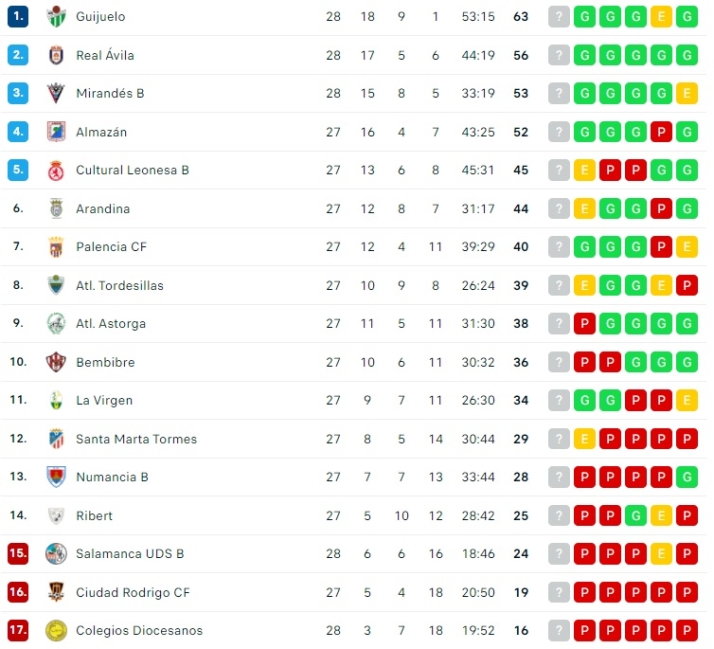Click the Almazán club badge

[56, 132]
